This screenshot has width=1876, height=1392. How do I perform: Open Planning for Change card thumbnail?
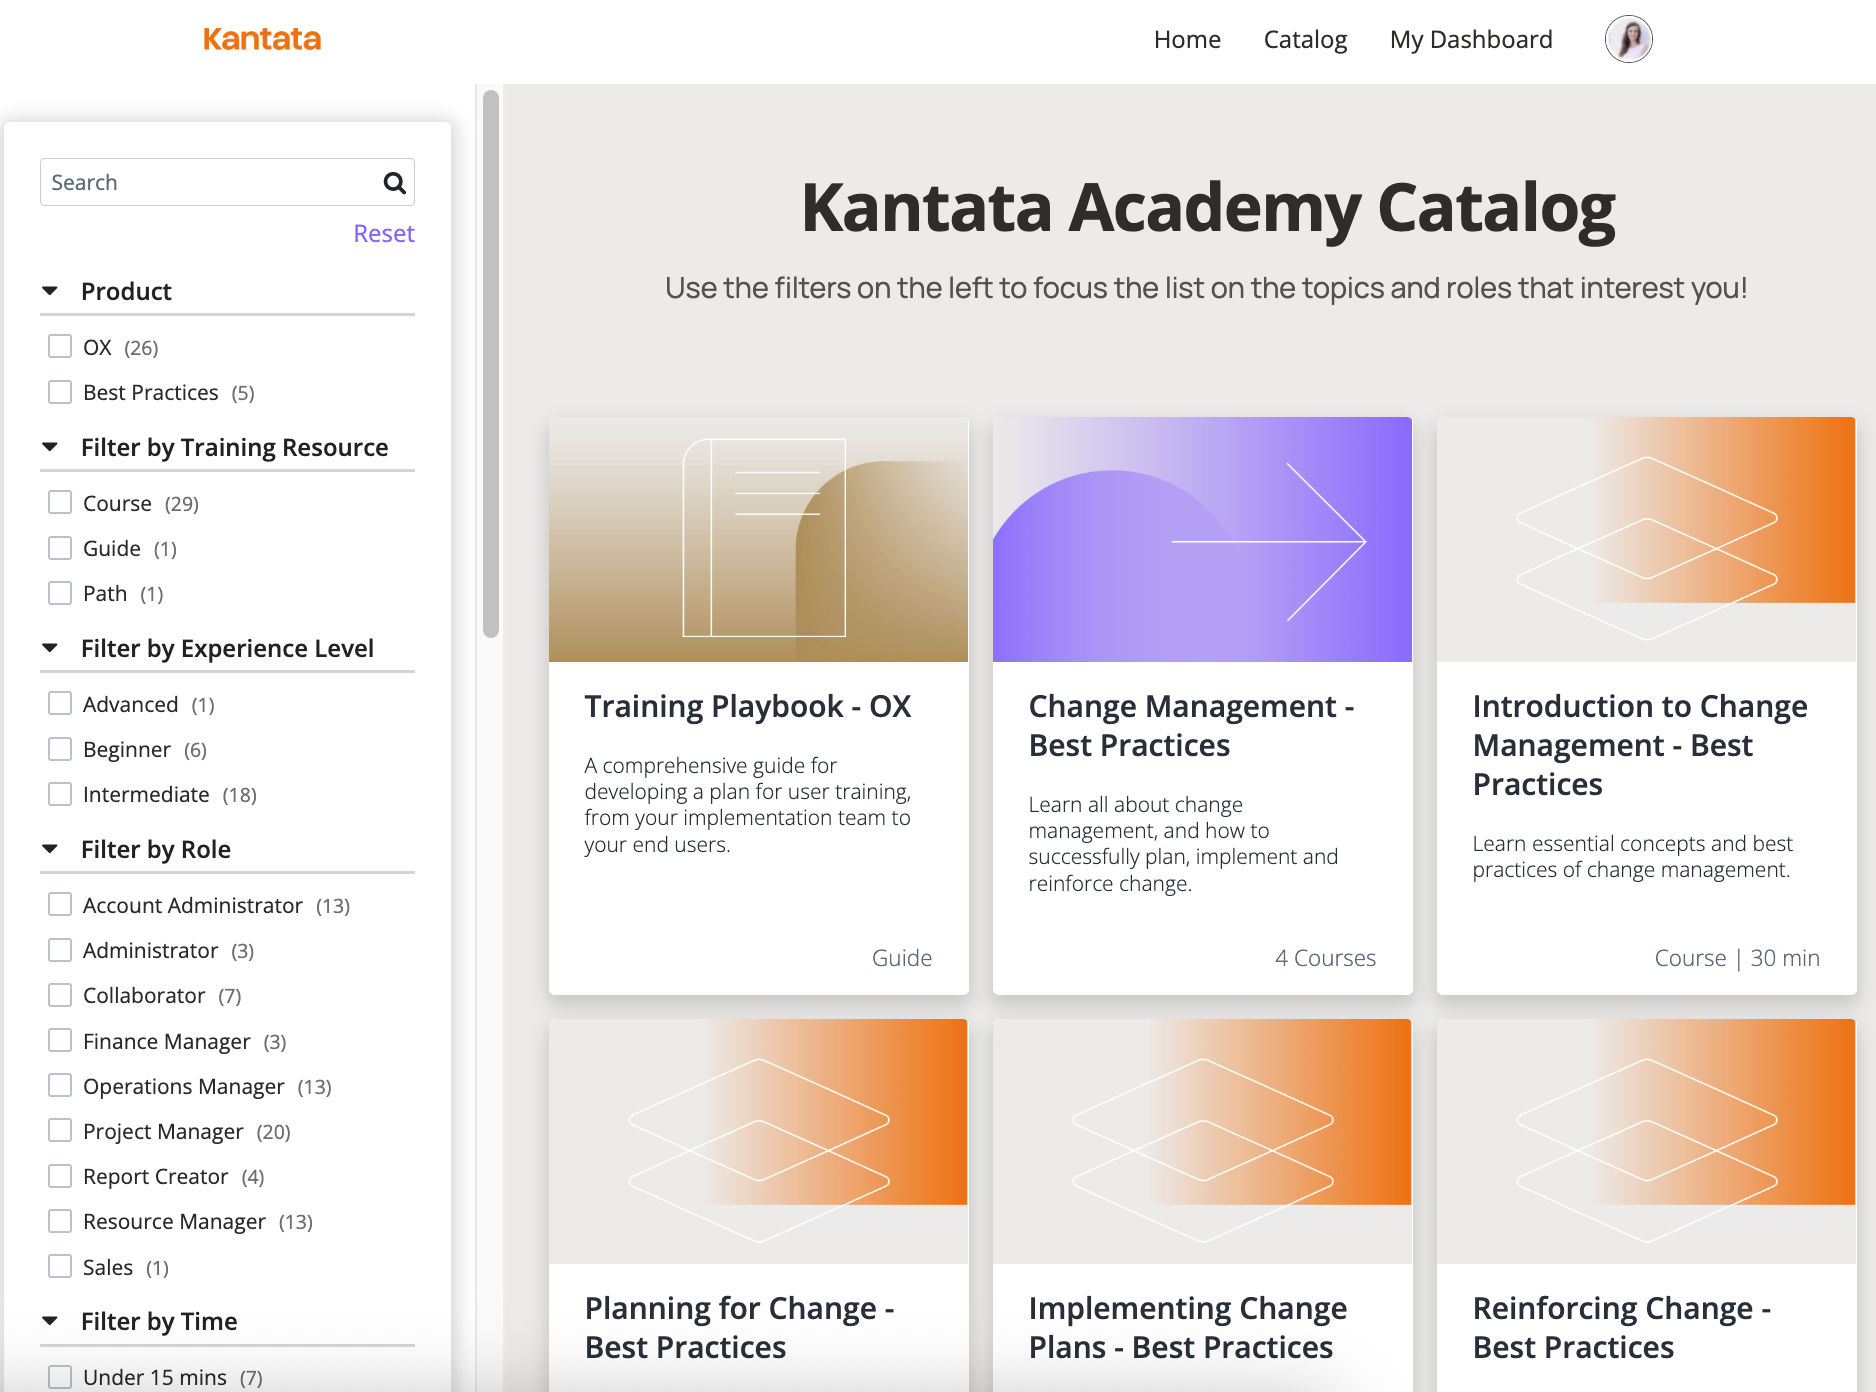pyautogui.click(x=758, y=1141)
